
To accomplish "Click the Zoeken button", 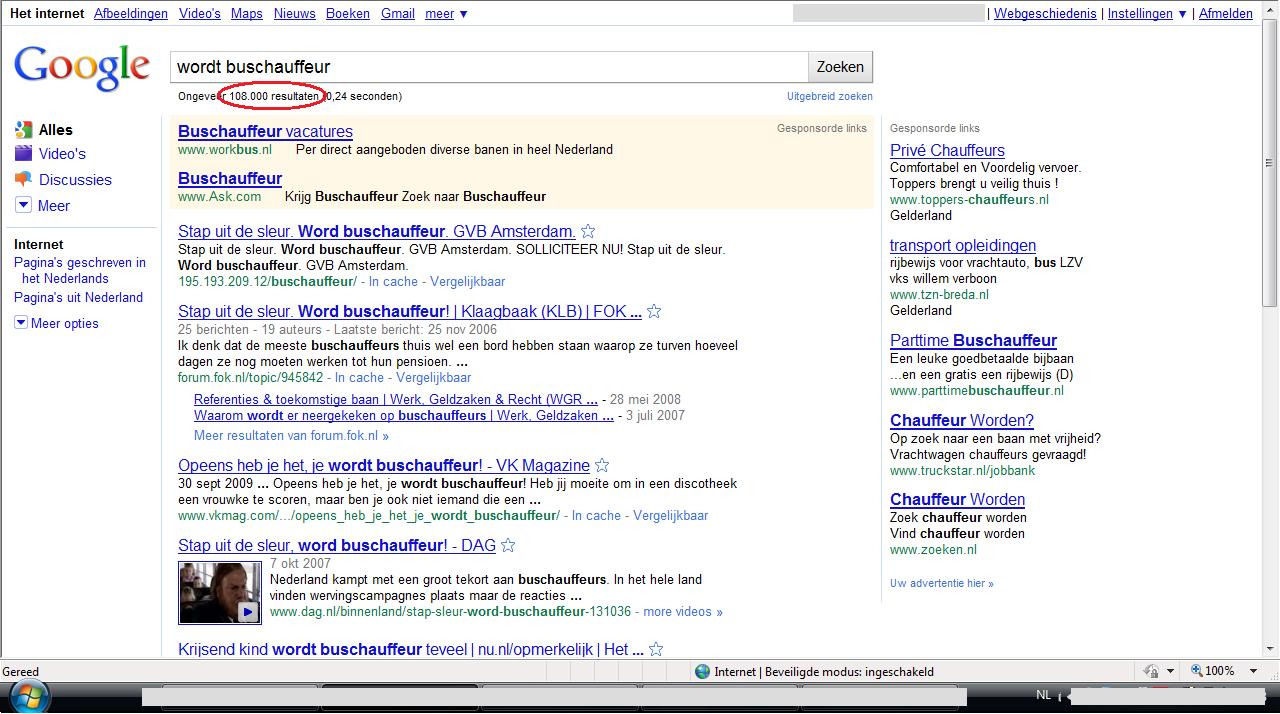I will pos(840,67).
